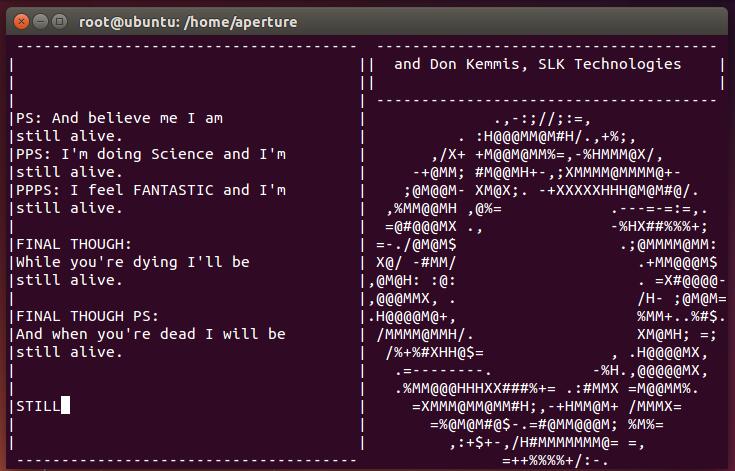Click the 'FINAL THOUGH:' line
735x471 pixels.
tap(74, 244)
